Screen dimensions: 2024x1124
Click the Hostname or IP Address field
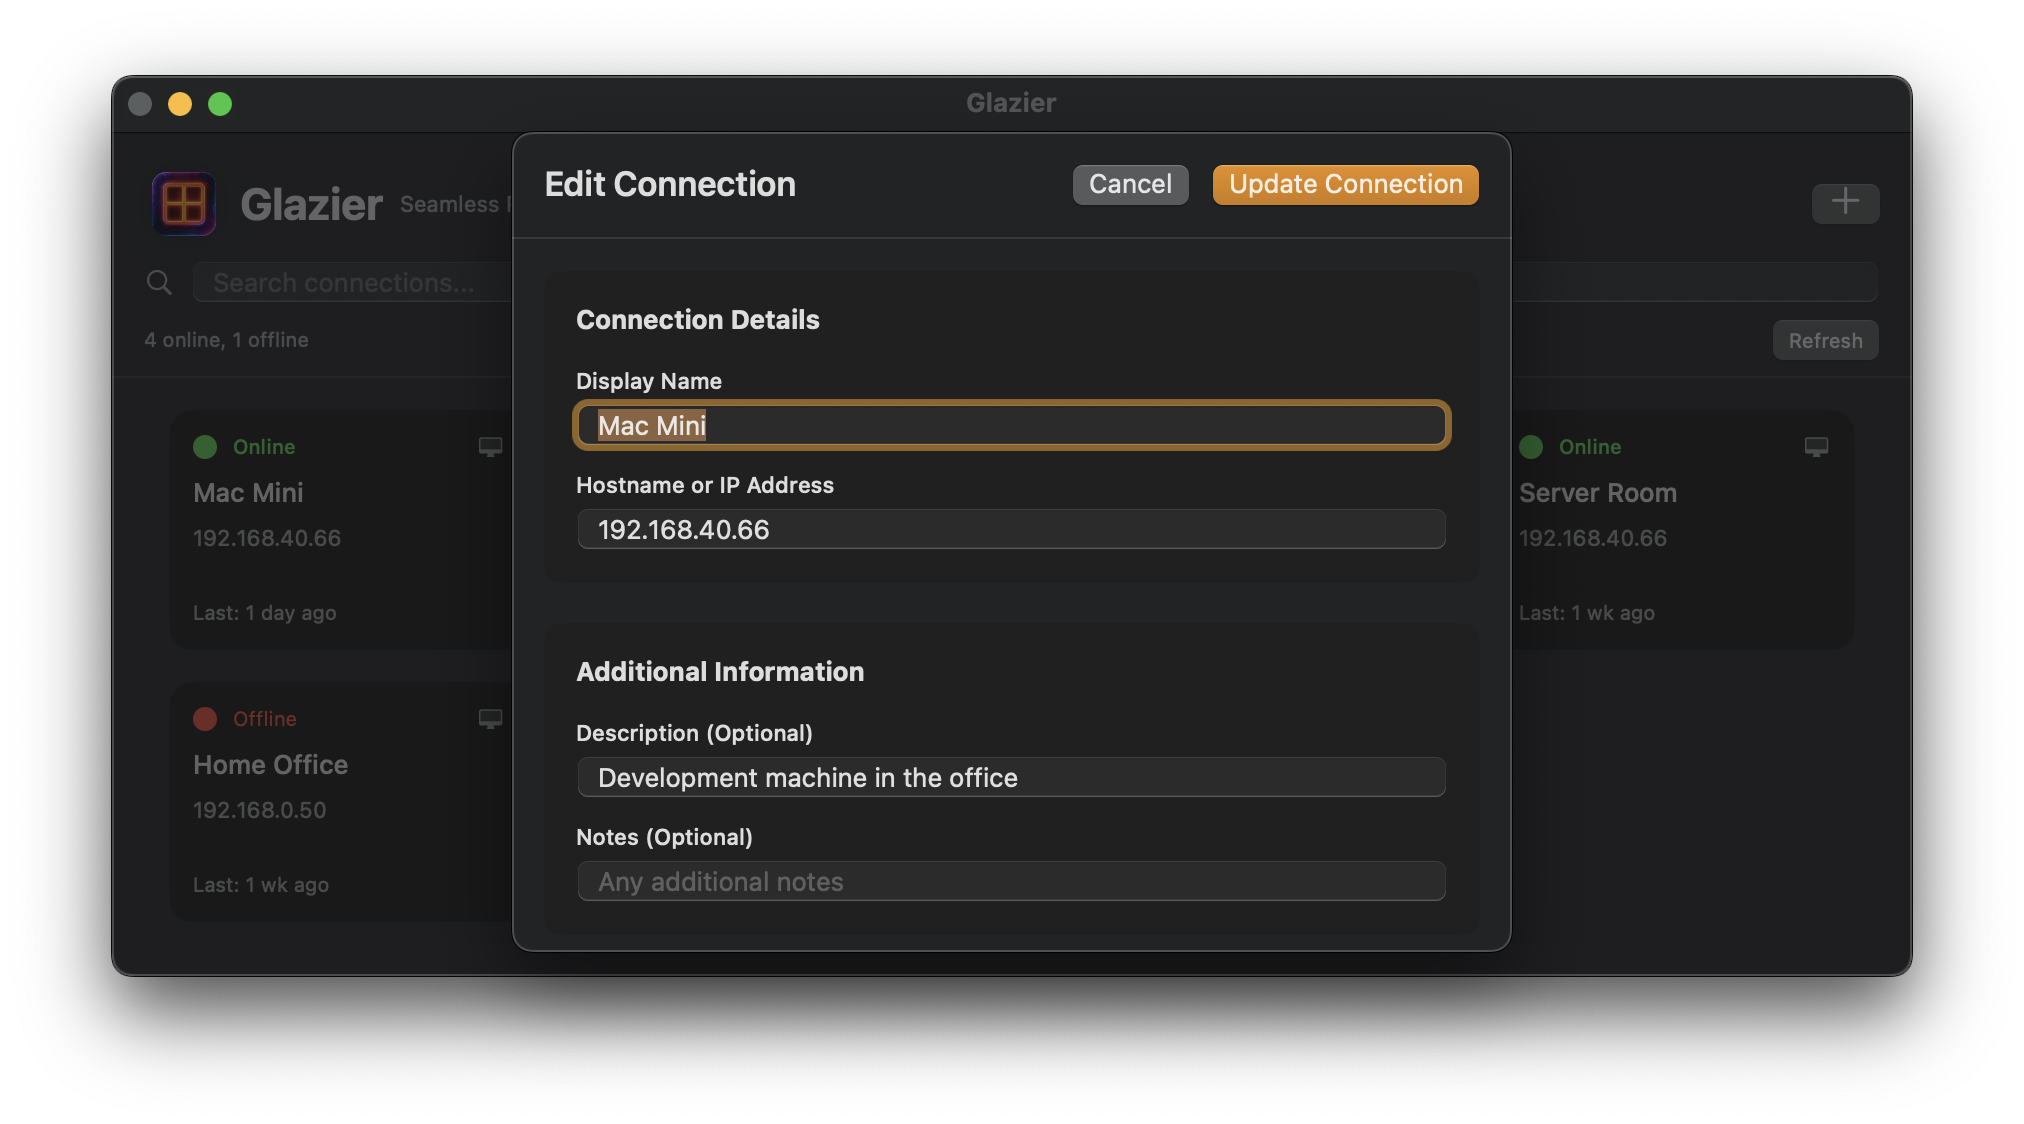pyautogui.click(x=1011, y=529)
